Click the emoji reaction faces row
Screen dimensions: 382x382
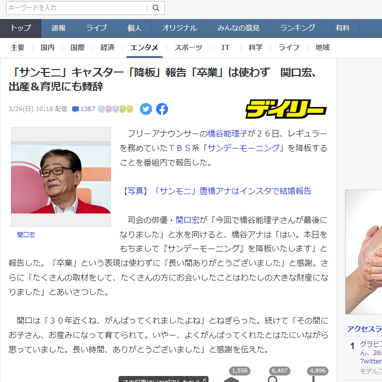pos(115,109)
